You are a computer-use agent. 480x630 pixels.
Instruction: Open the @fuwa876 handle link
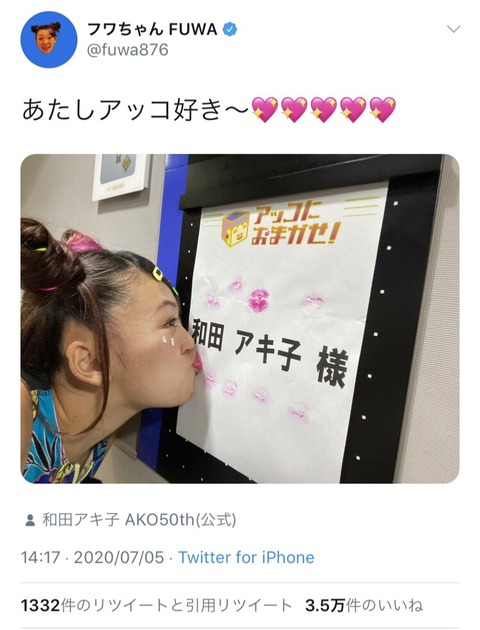127,51
